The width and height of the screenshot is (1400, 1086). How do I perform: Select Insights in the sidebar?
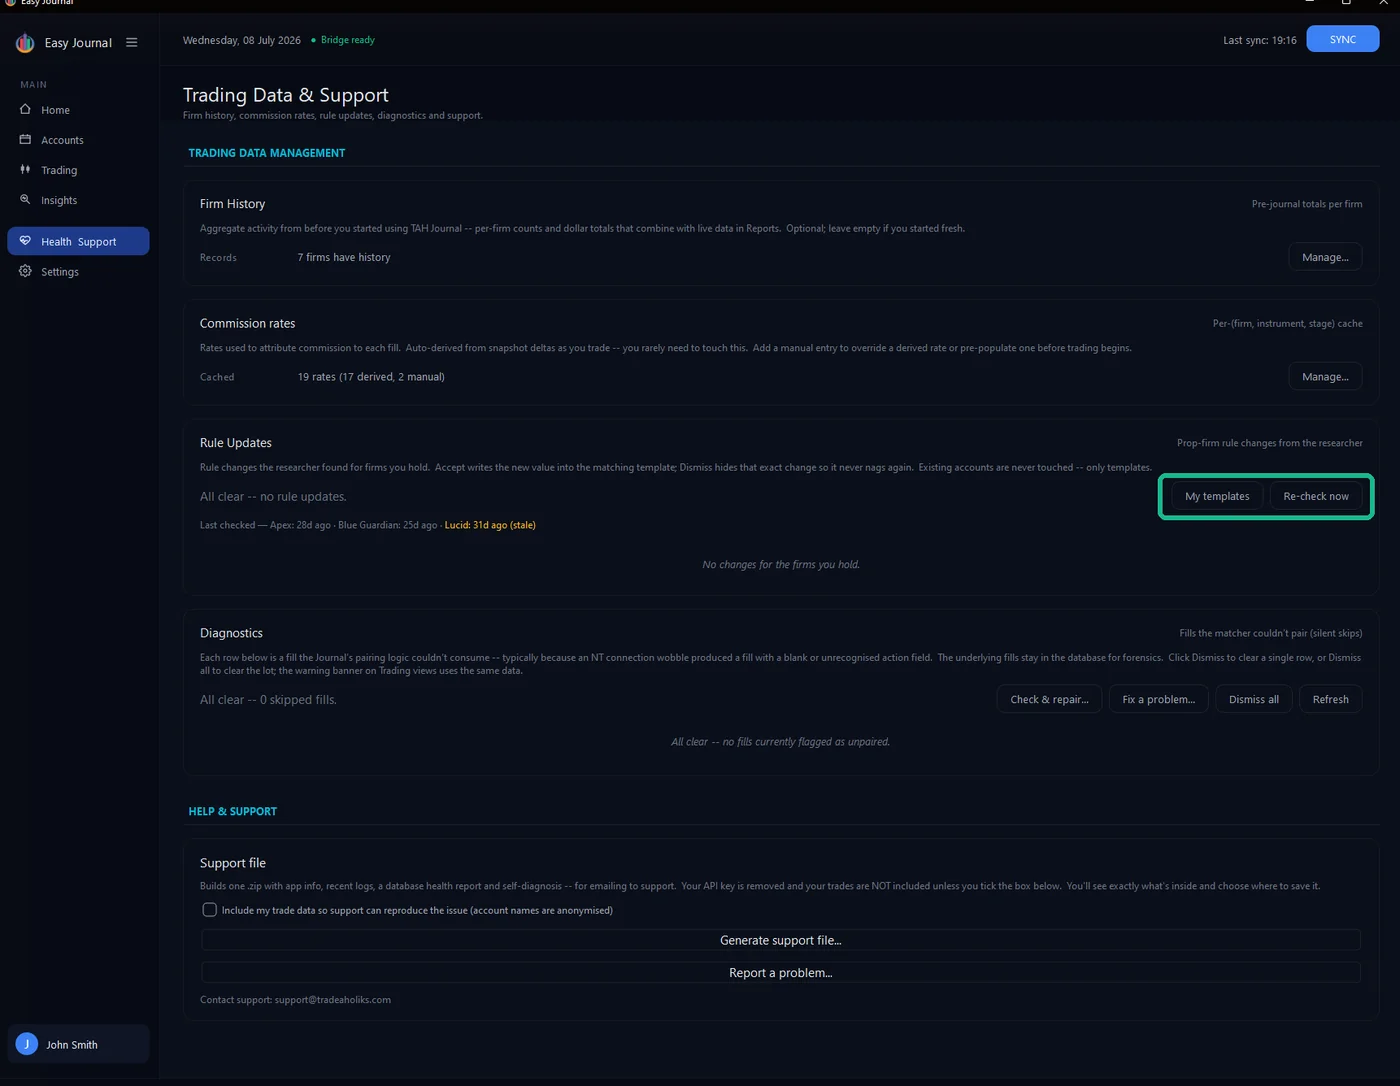[78, 200]
